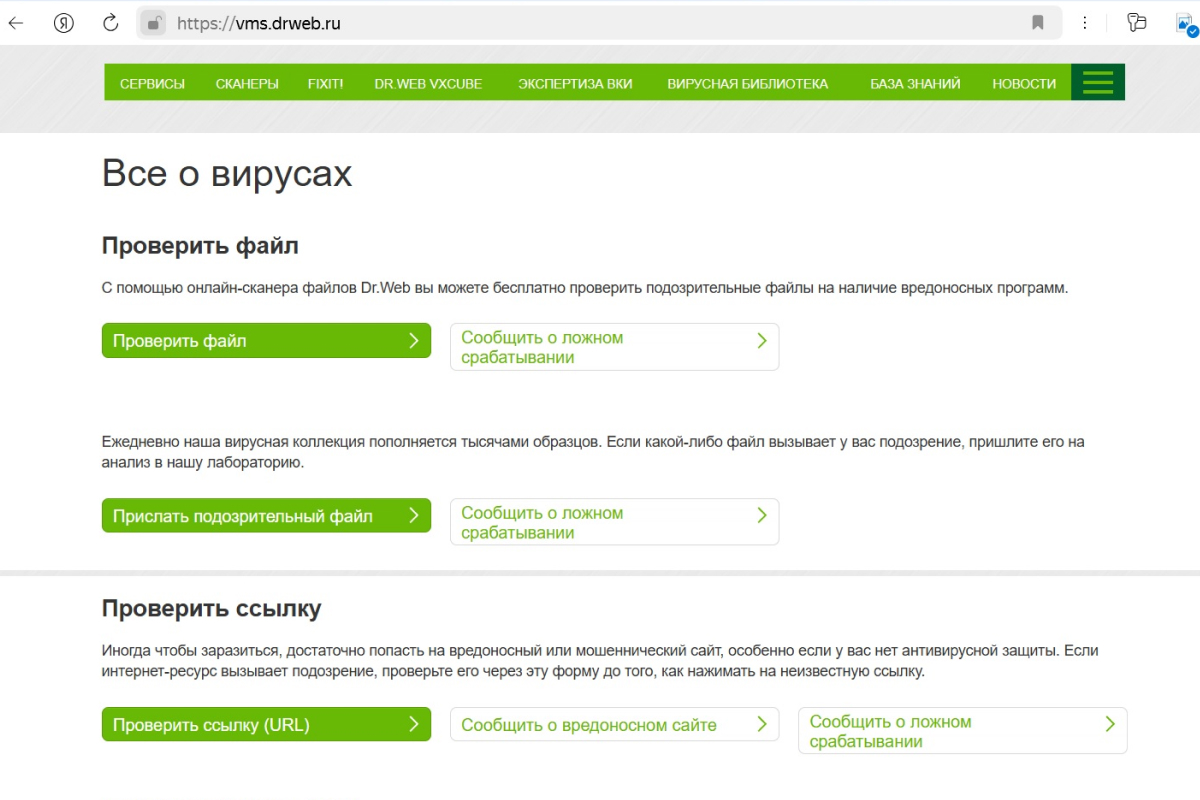This screenshot has height=800, width=1200.
Task: Click the Все о вирусах heading
Action: click(227, 174)
